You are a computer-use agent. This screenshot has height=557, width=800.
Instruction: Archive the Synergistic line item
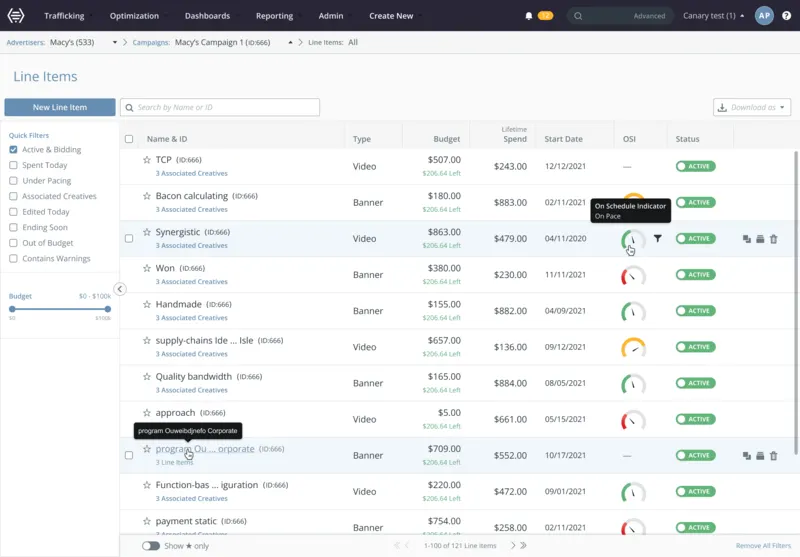coord(760,239)
